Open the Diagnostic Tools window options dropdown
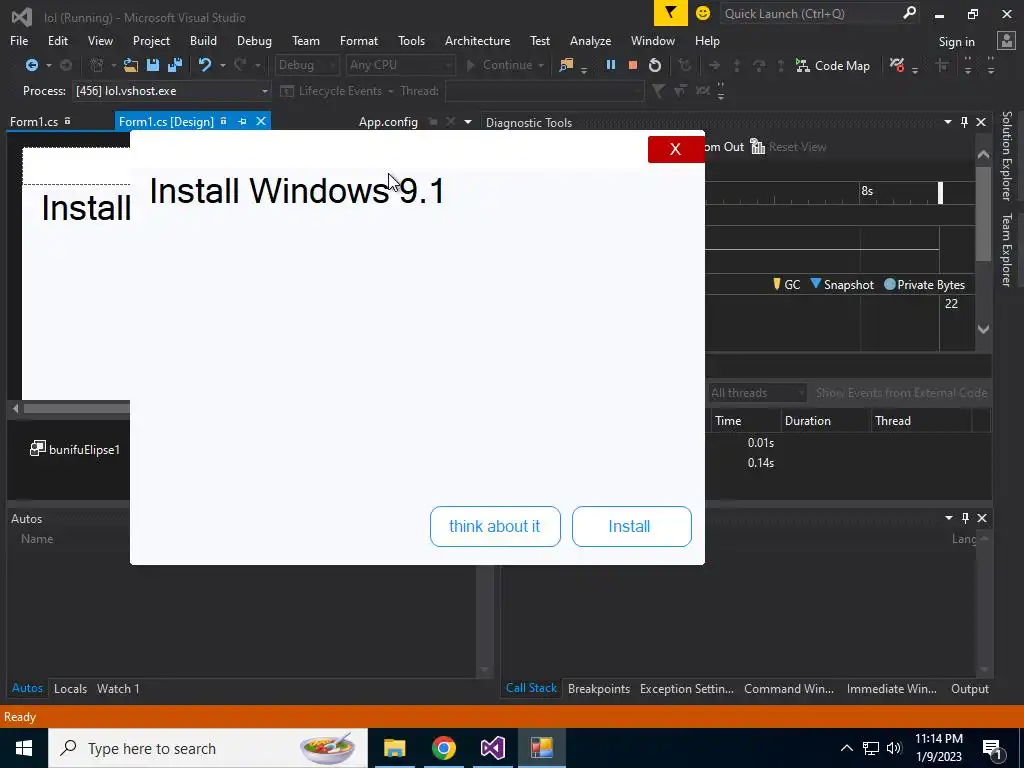Image resolution: width=1024 pixels, height=768 pixels. (948, 122)
